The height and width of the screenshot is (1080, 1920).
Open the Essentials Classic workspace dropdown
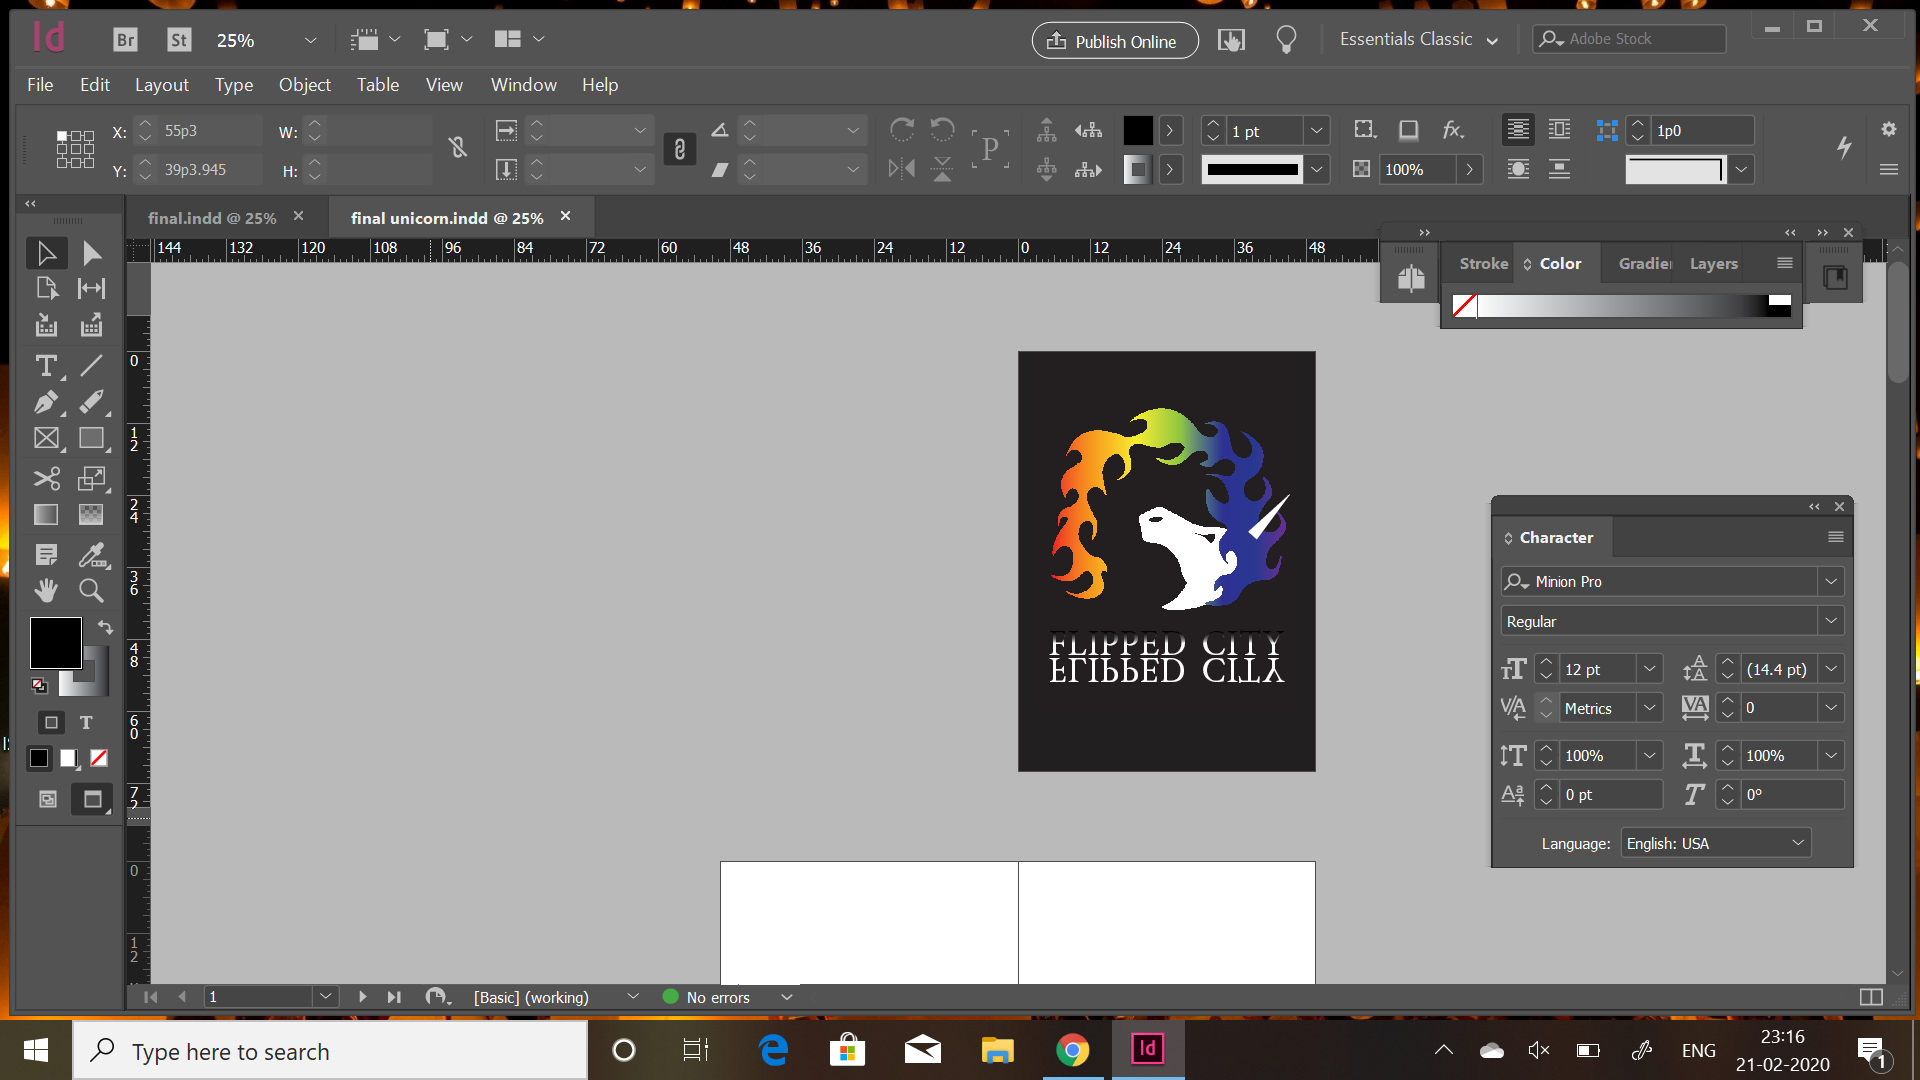pos(1418,40)
